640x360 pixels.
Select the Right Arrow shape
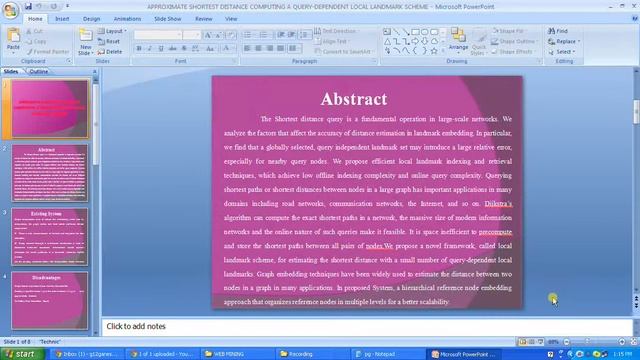(415, 41)
